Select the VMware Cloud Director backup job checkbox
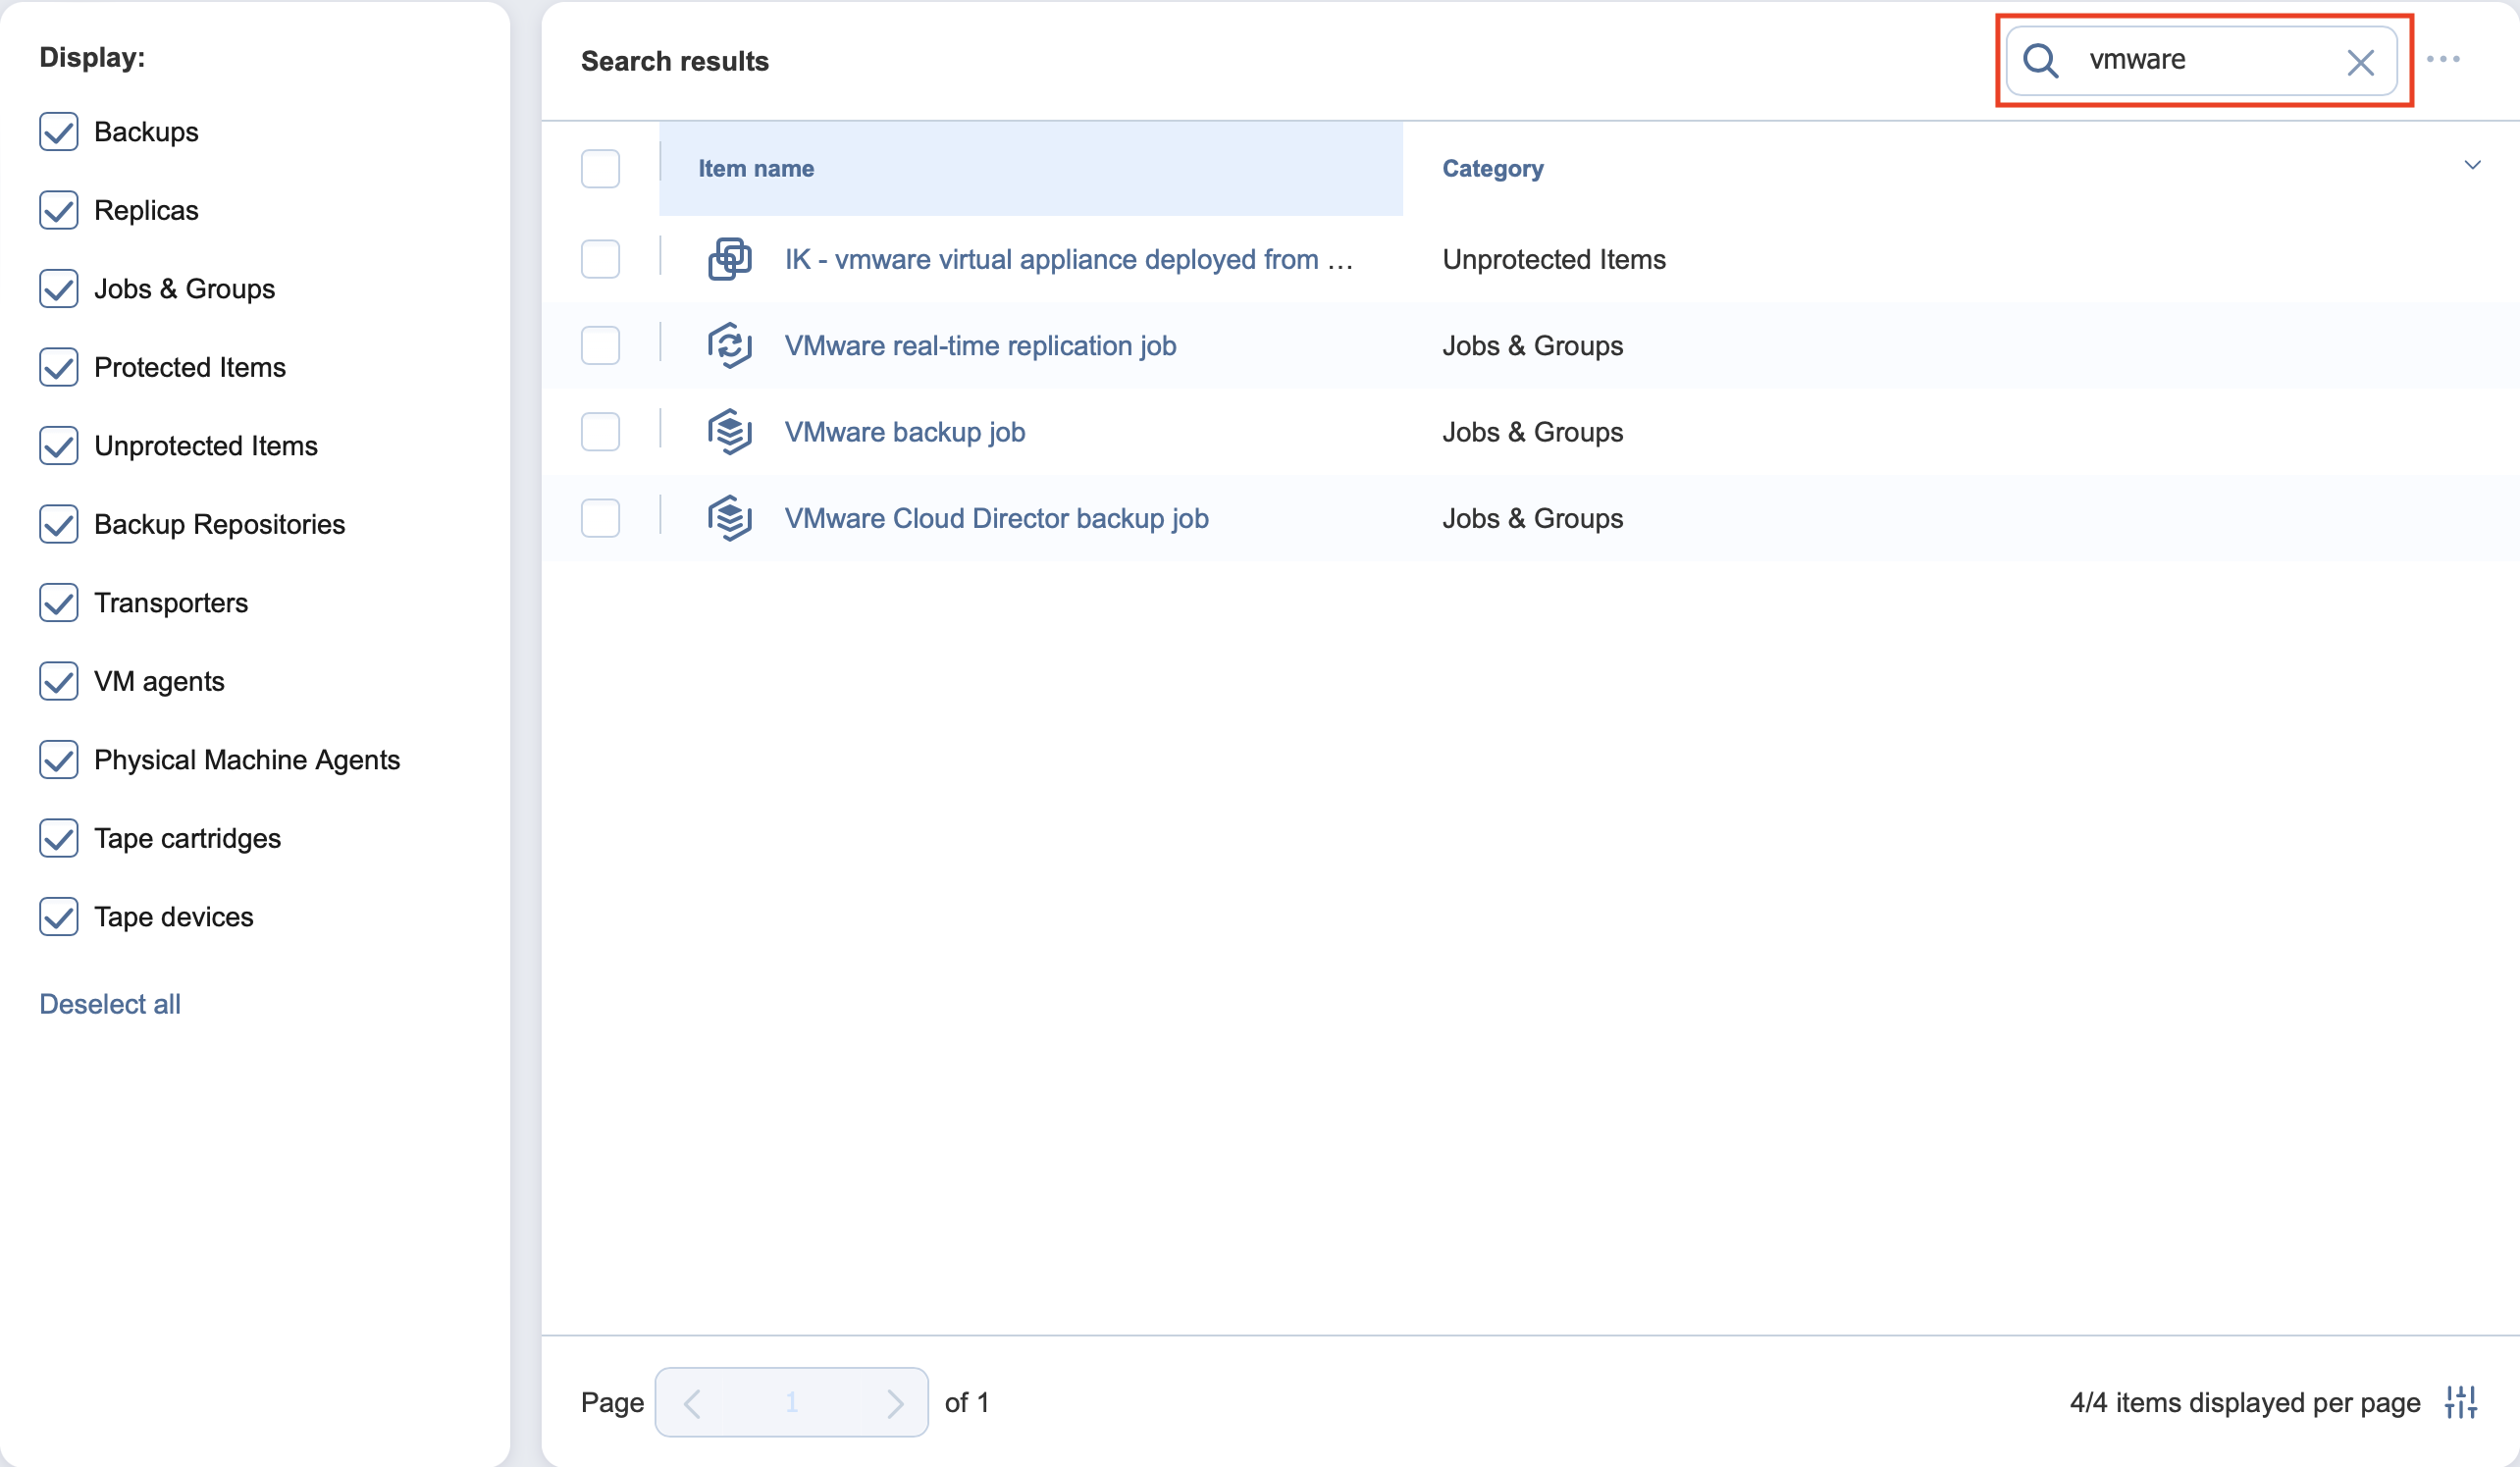 click(x=600, y=518)
